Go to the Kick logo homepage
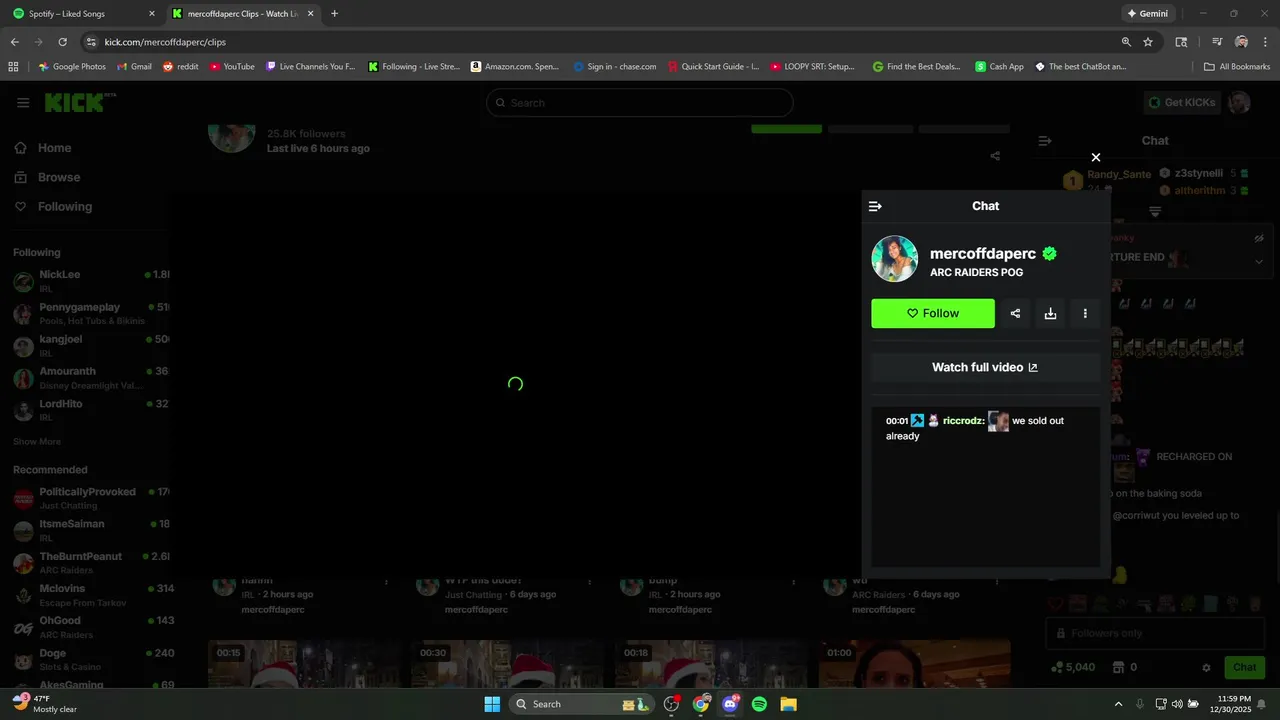Viewport: 1280px width, 720px height. 80,102
